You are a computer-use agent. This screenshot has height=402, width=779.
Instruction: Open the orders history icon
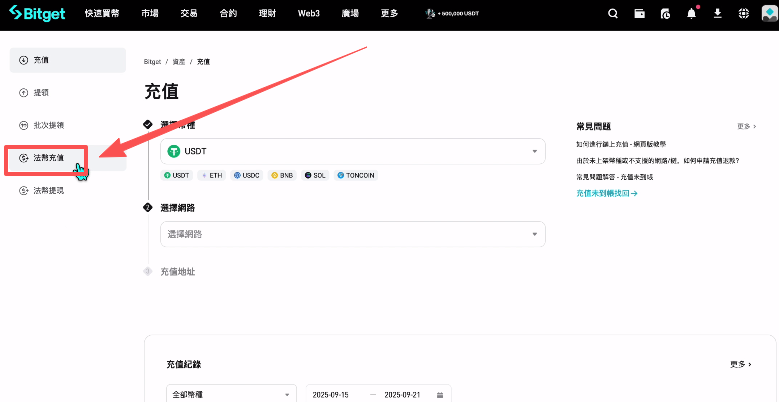[666, 14]
